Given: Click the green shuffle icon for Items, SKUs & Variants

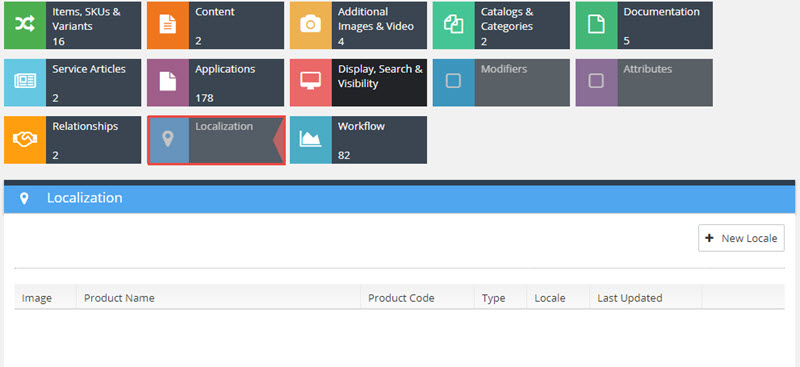Looking at the screenshot, I should click(25, 25).
